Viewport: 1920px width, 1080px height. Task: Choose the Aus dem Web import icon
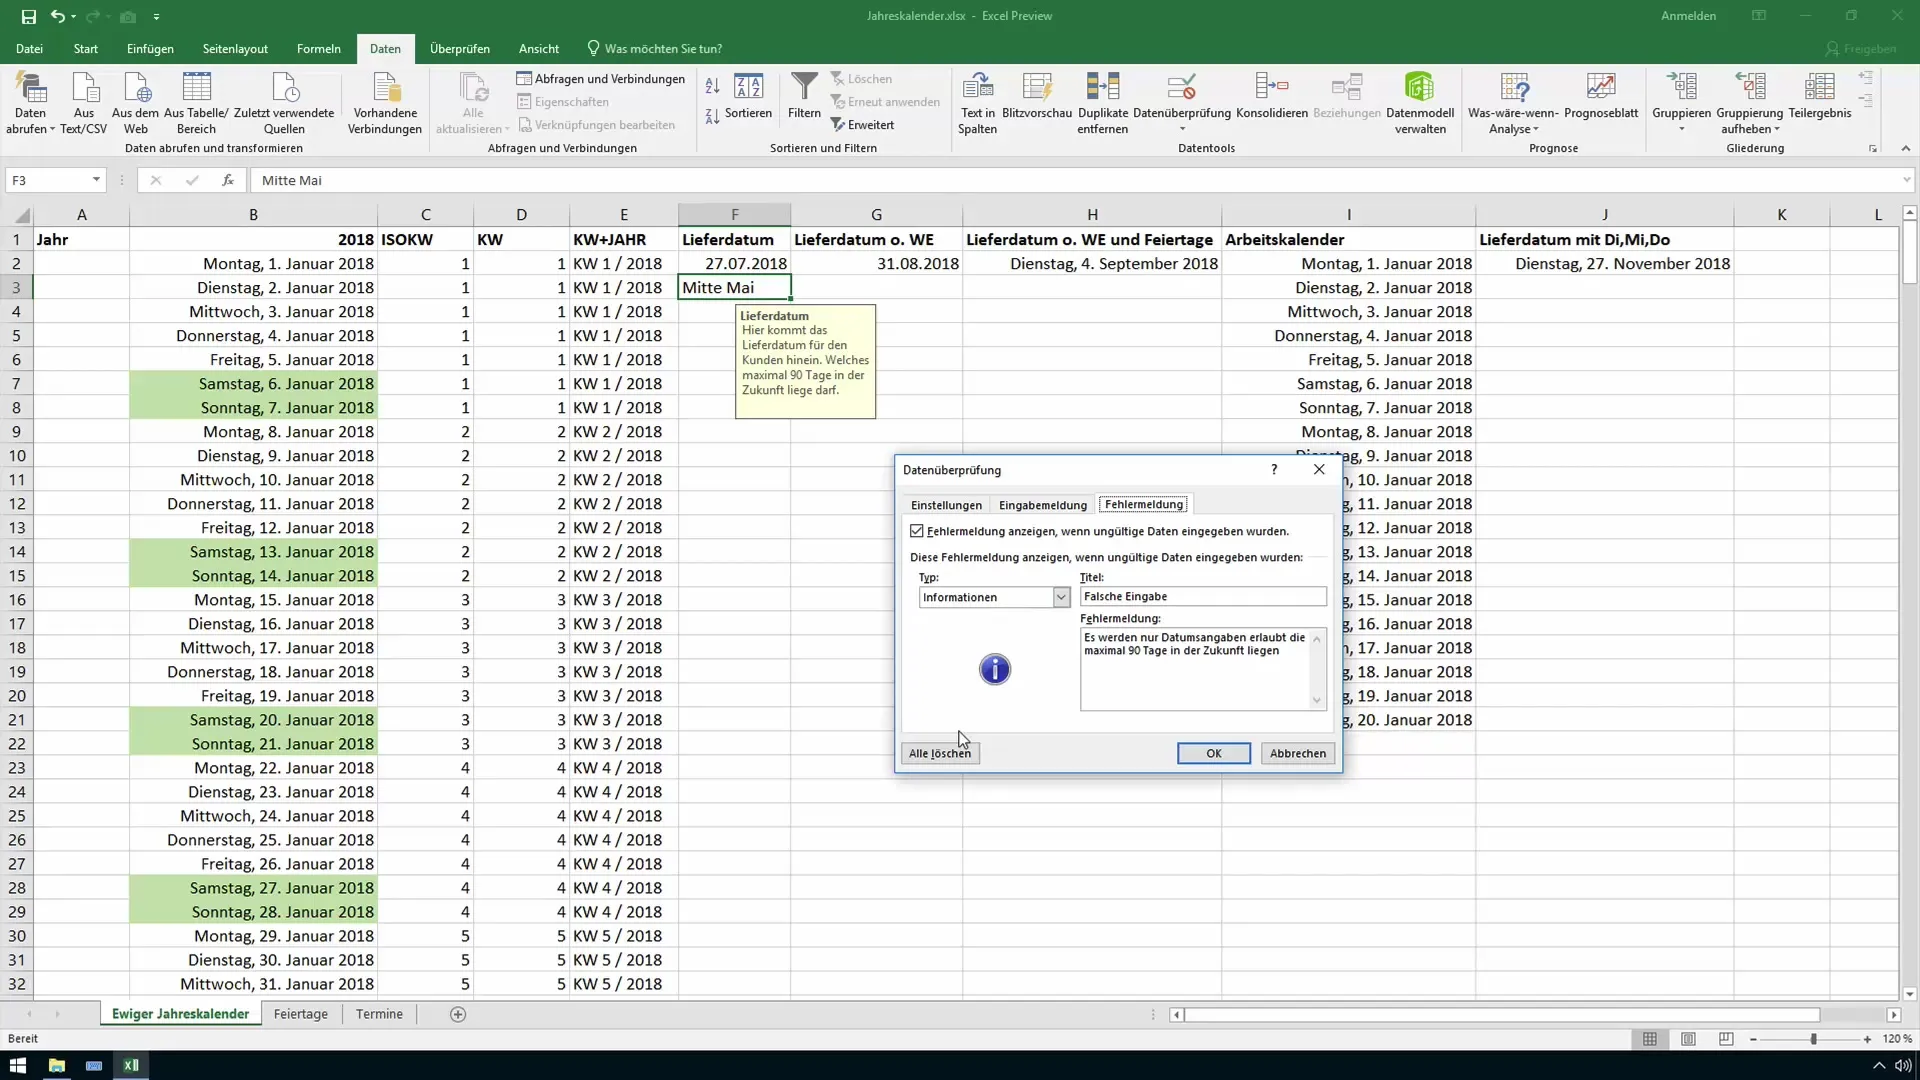click(135, 103)
